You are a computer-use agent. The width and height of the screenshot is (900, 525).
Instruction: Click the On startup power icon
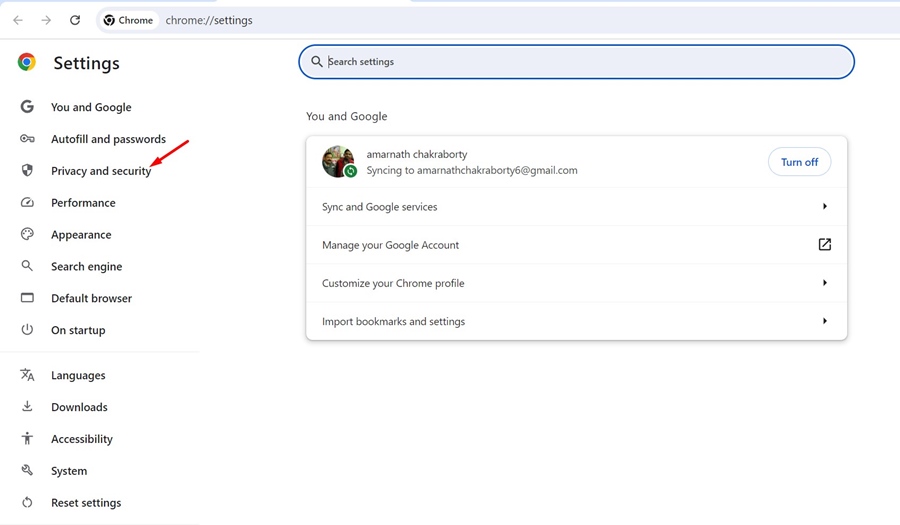point(27,329)
